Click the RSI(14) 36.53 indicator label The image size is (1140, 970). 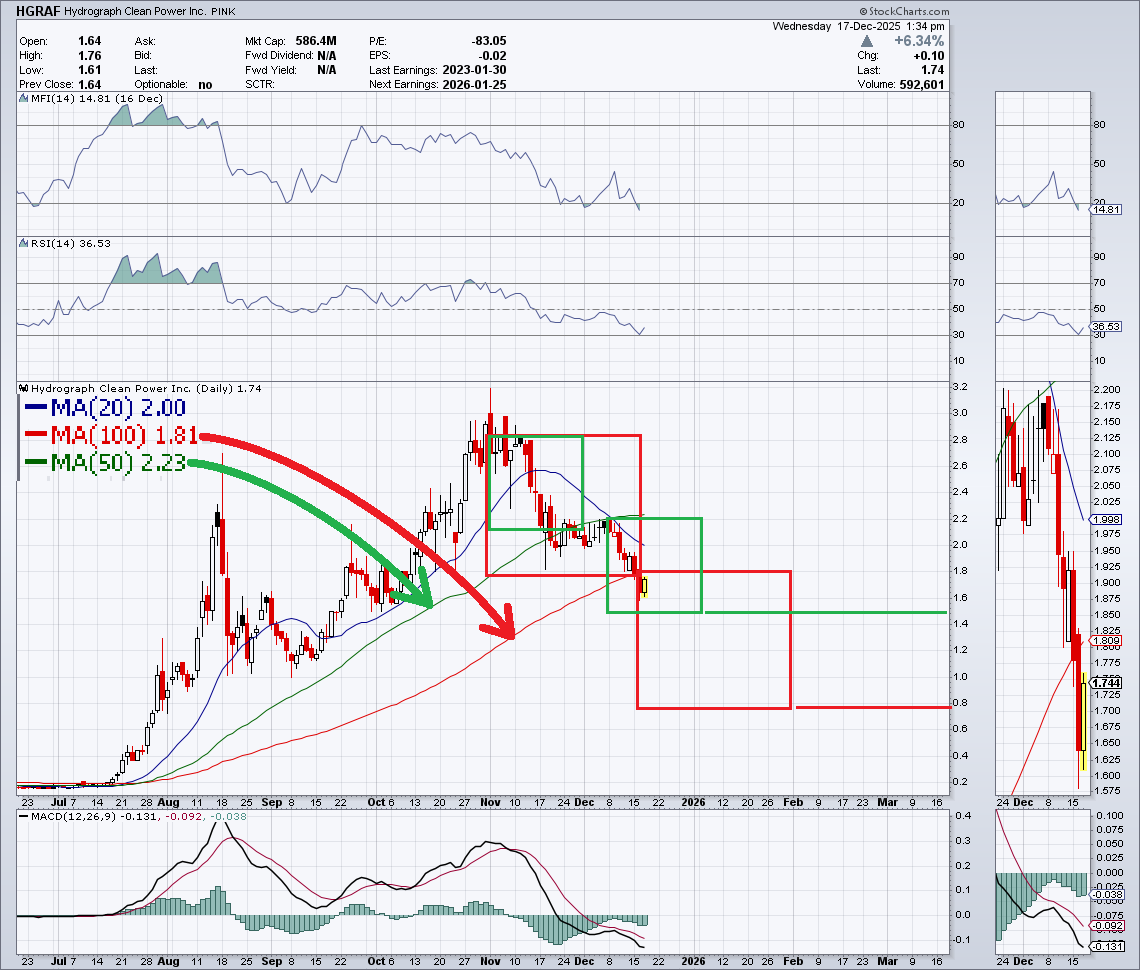[71, 244]
